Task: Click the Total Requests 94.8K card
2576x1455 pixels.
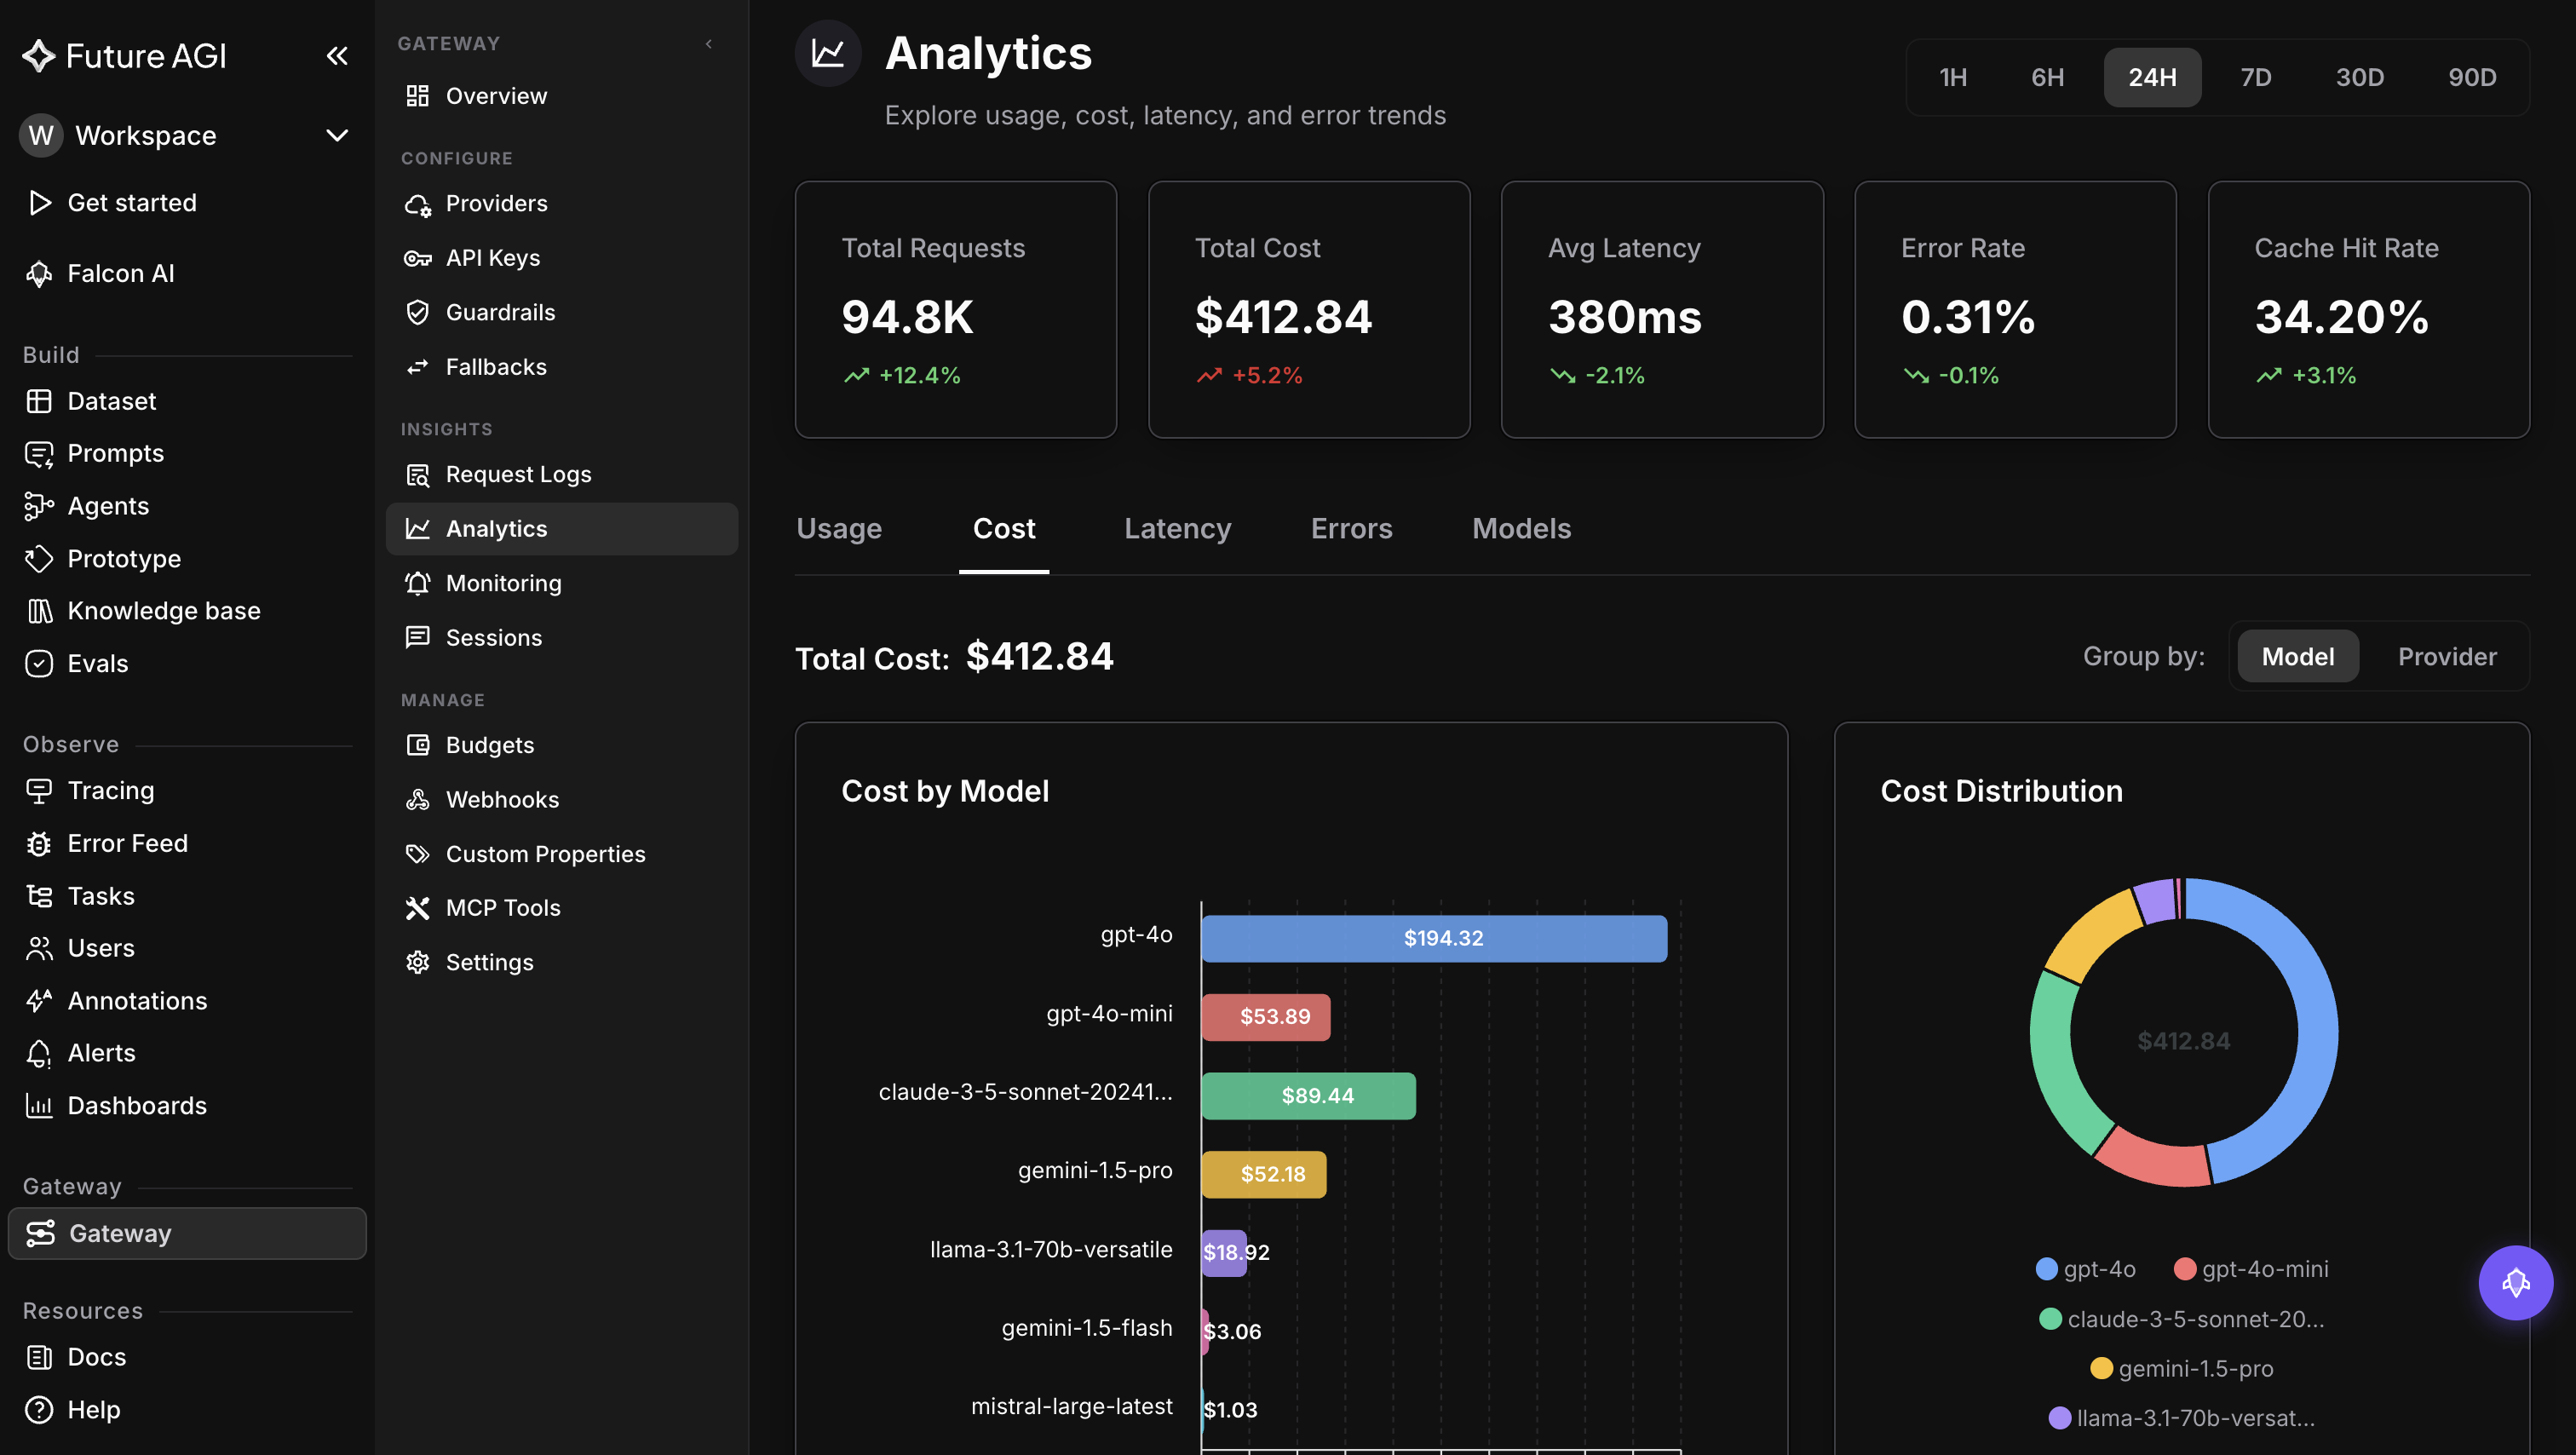Action: pyautogui.click(x=956, y=309)
